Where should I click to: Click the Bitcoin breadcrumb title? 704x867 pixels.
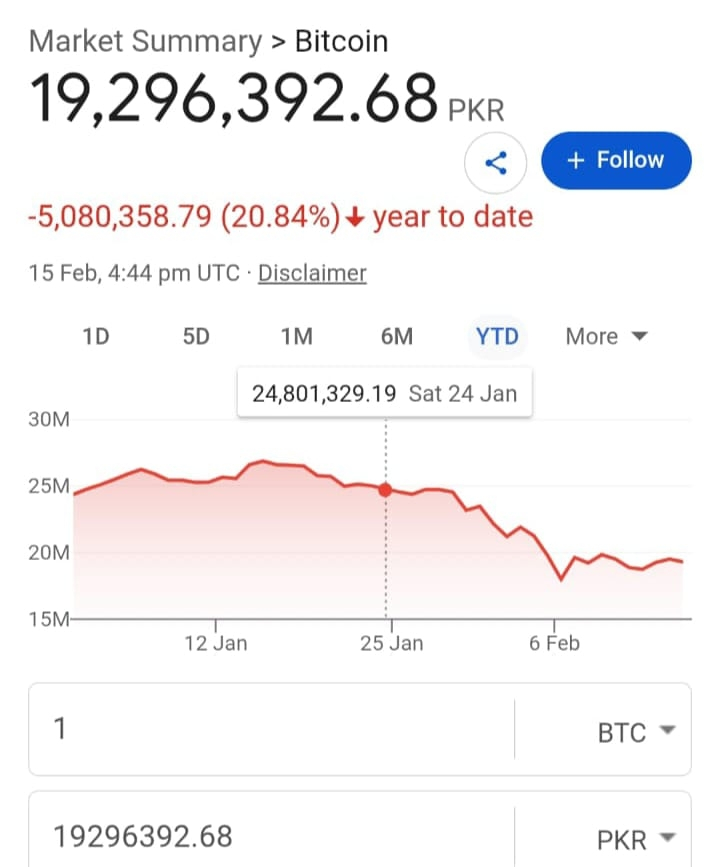[x=341, y=42]
